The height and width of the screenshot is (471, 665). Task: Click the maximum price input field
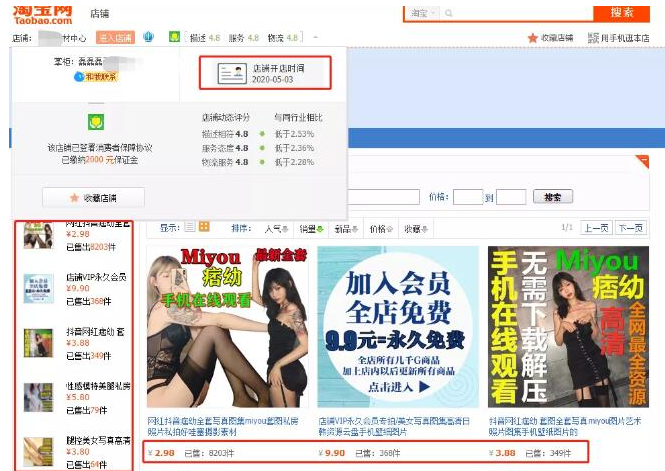click(x=511, y=197)
